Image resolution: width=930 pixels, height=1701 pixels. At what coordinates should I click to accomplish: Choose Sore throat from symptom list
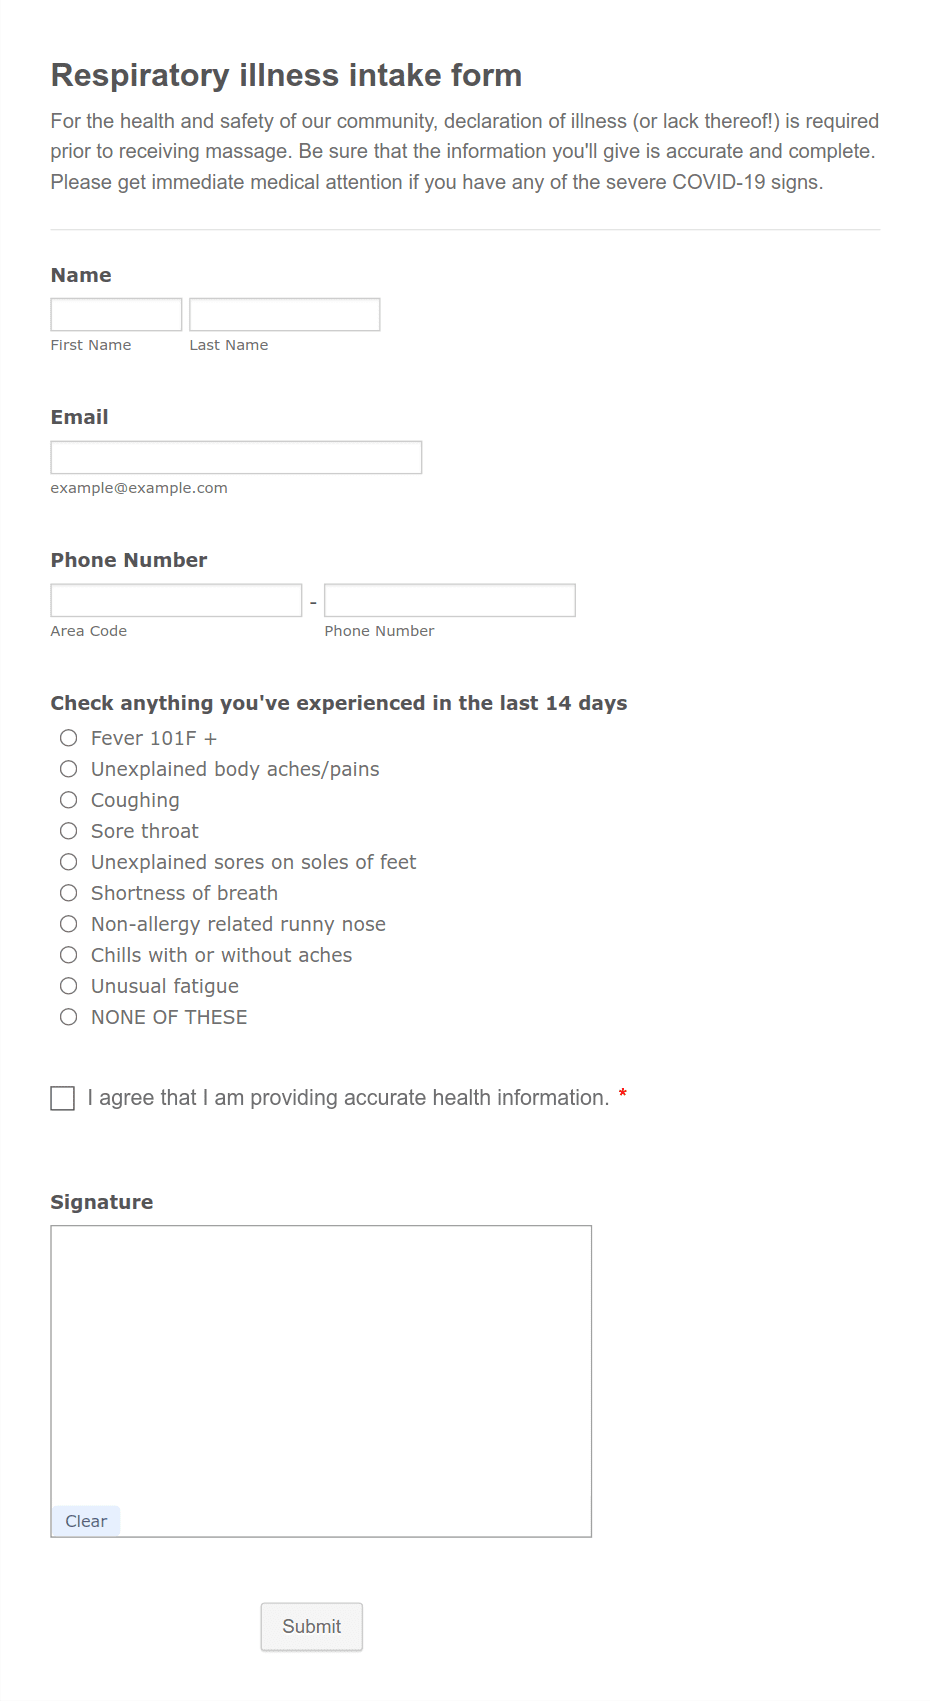68,831
